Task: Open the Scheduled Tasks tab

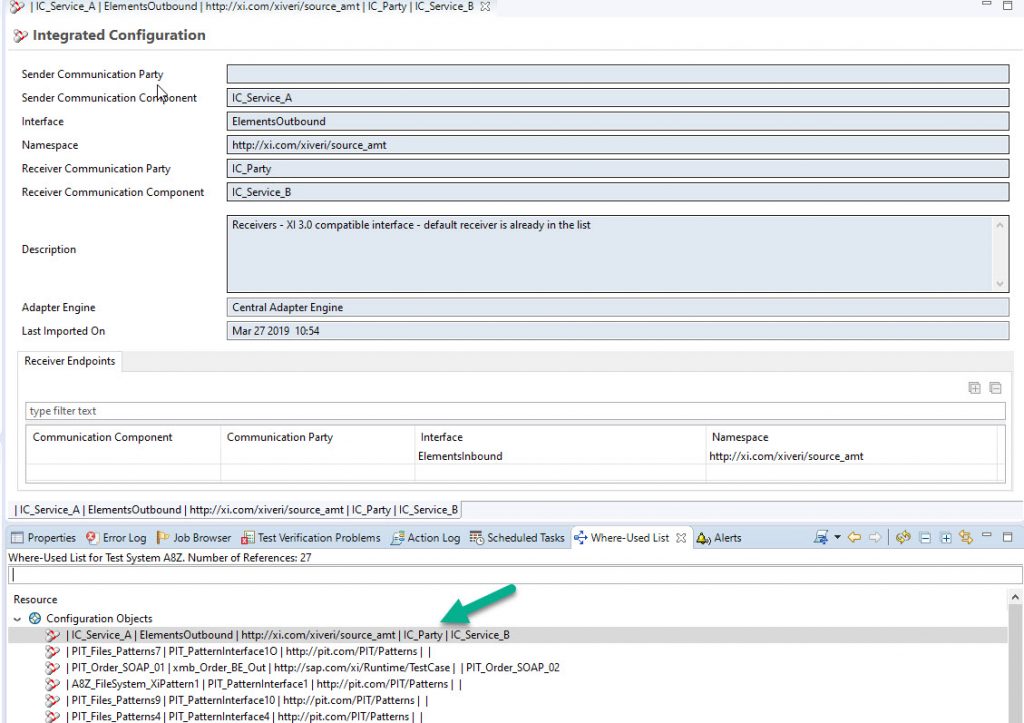Action: pyautogui.click(x=517, y=538)
